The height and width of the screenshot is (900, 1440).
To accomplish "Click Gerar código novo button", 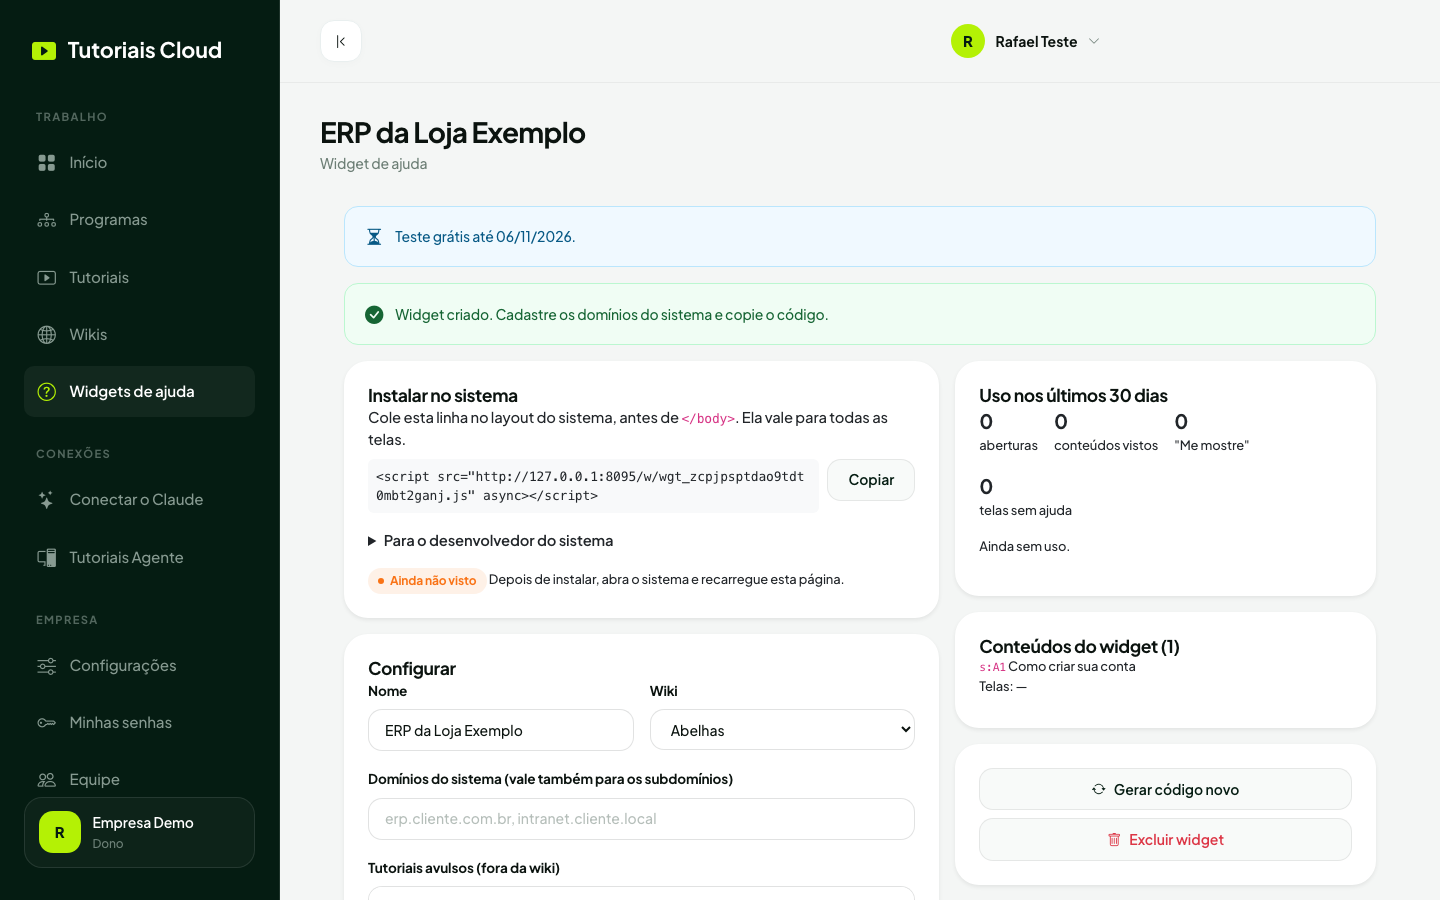I will tap(1165, 789).
